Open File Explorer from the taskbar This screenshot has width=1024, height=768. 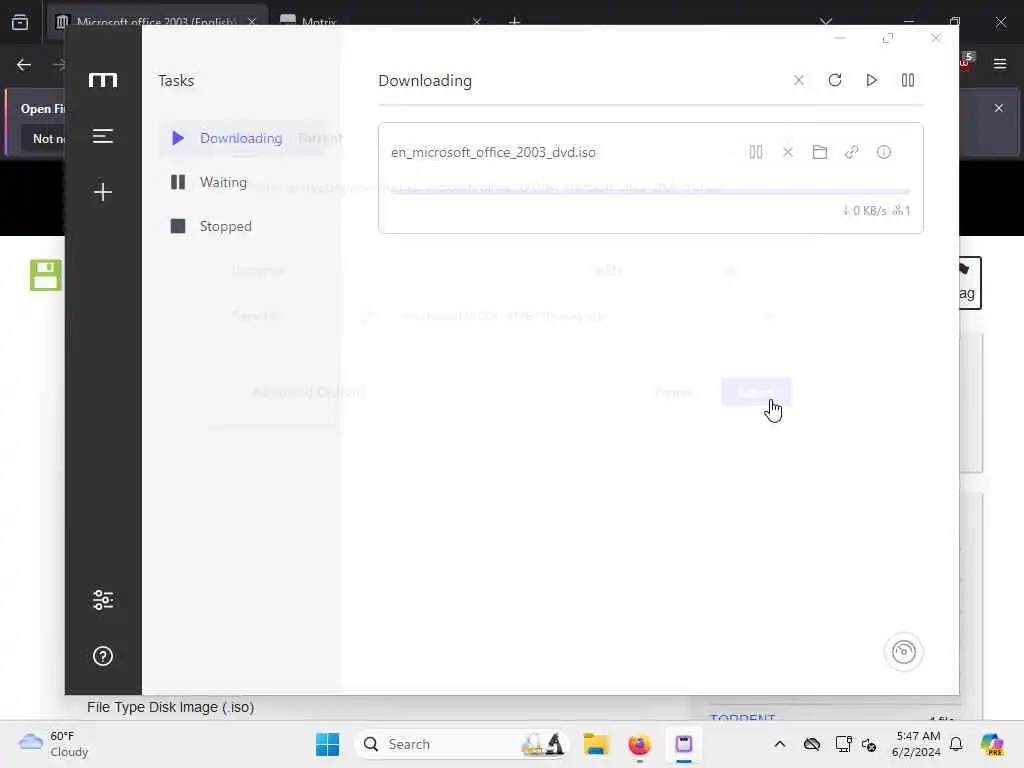[596, 744]
